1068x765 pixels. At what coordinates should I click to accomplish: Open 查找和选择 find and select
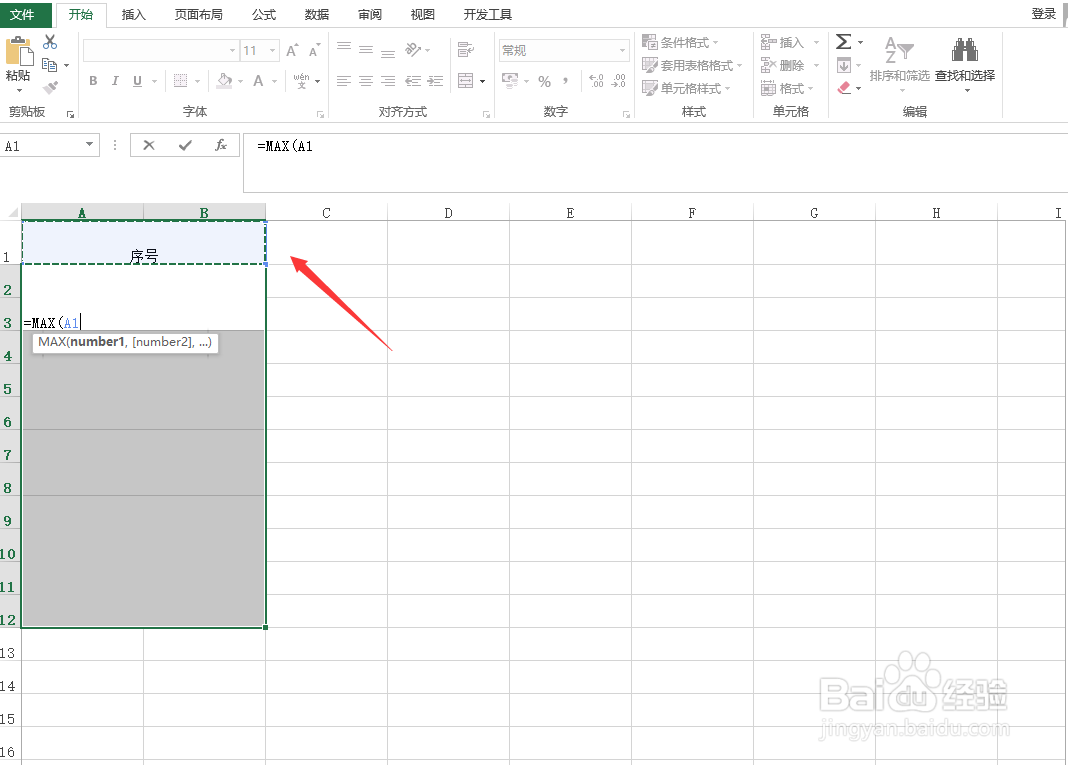965,64
